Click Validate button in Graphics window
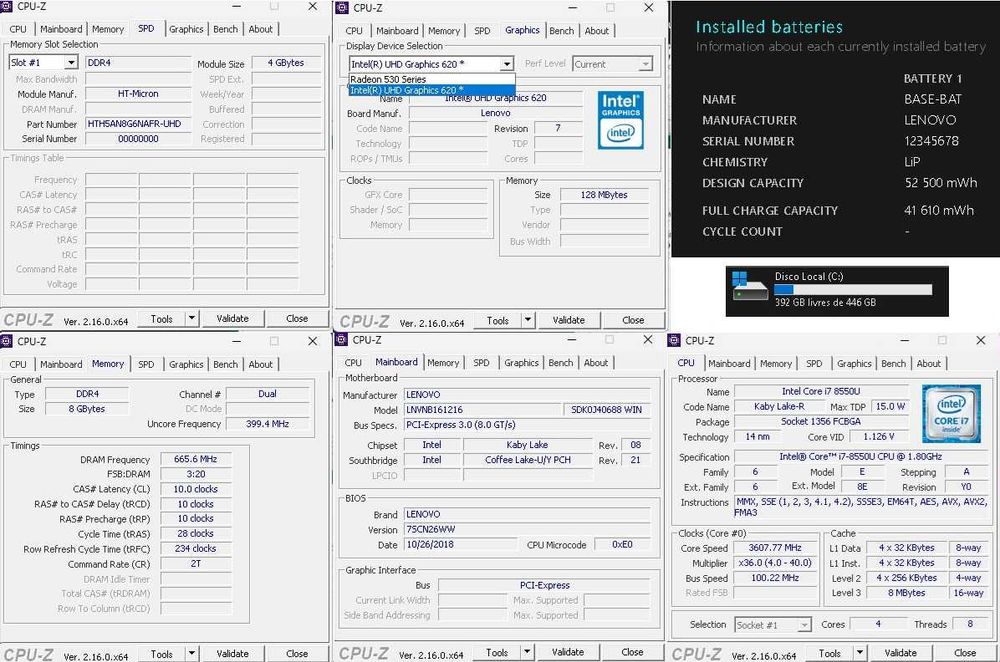The image size is (1000, 662). [568, 320]
